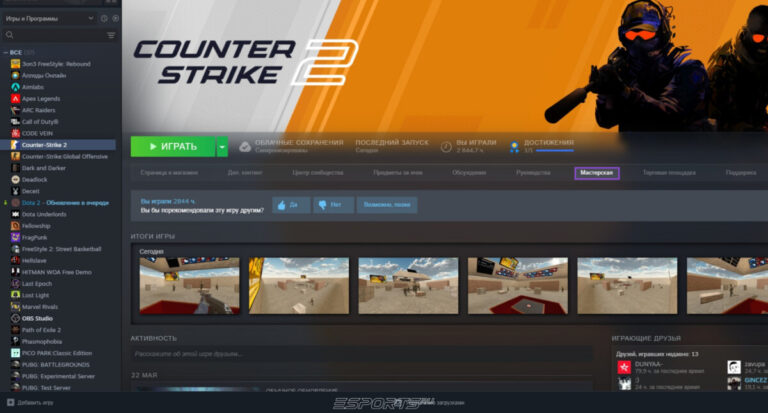Viewport: 768px width, 413px height.
Task: Select Counter-Strike Global Offensive icon
Action: (15, 156)
